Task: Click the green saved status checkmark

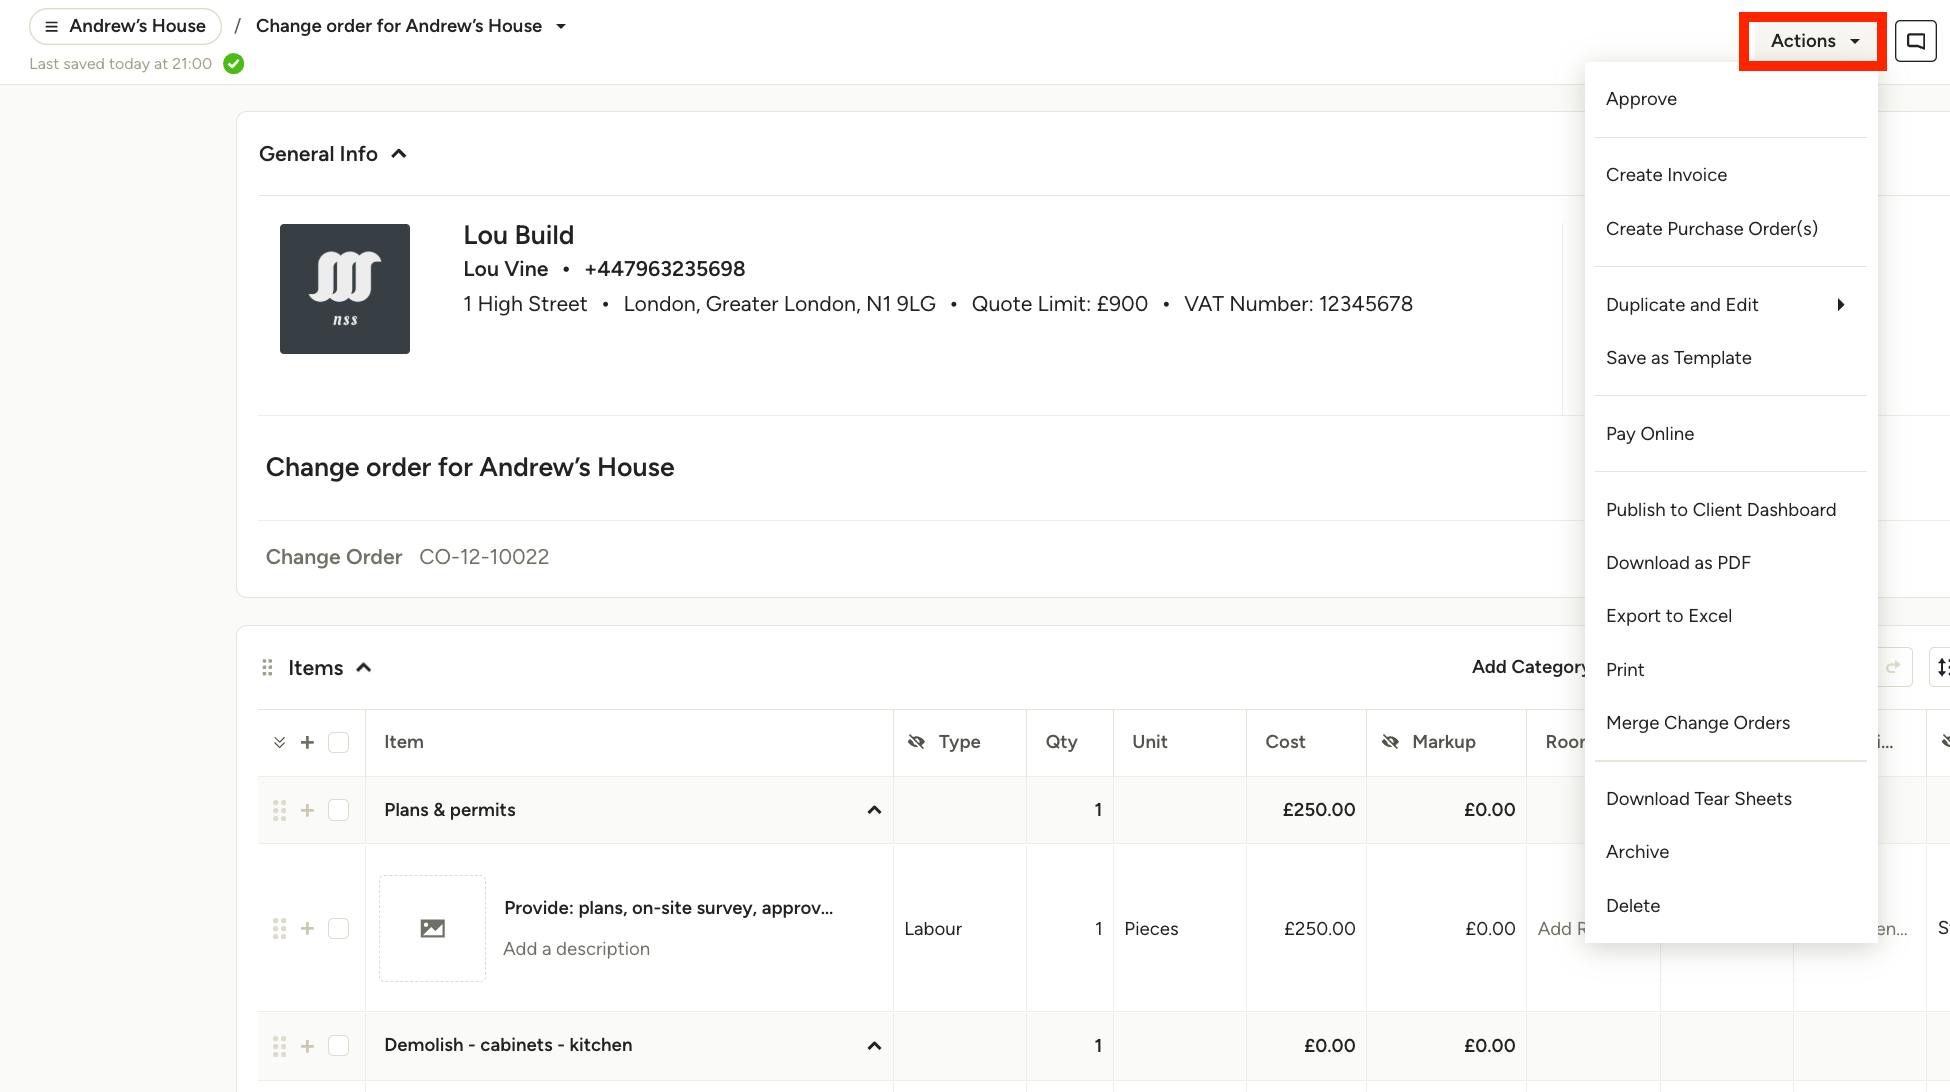Action: 233,64
